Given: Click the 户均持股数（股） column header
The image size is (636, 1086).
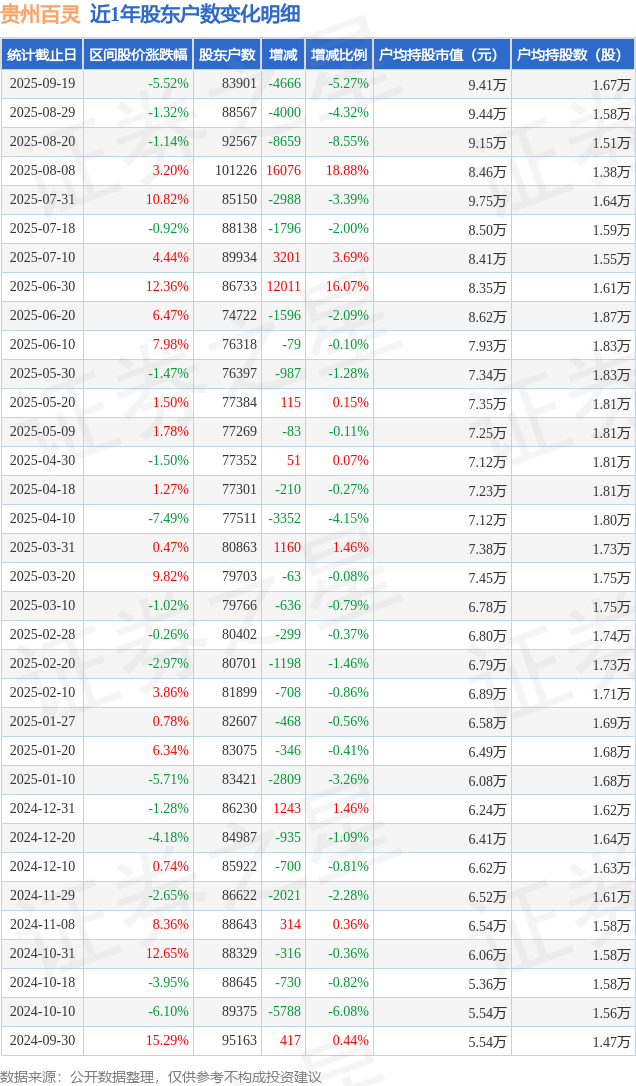Looking at the screenshot, I should click(572, 55).
